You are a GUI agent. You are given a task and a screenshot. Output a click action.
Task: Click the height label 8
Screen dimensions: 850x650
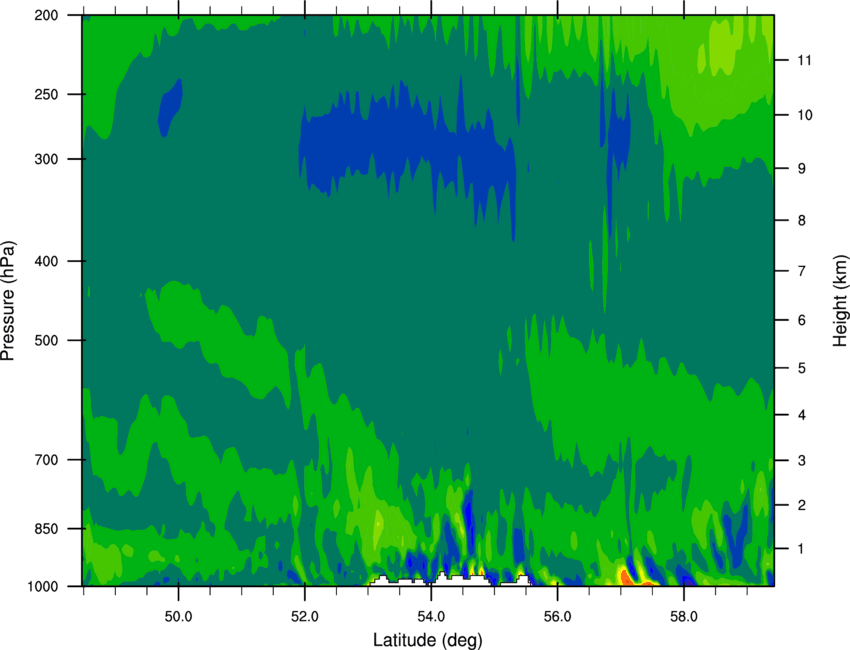tap(802, 220)
